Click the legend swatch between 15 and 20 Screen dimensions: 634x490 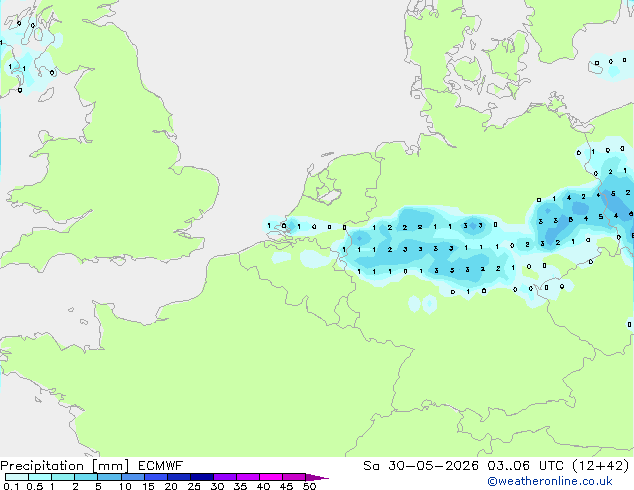coord(156,477)
